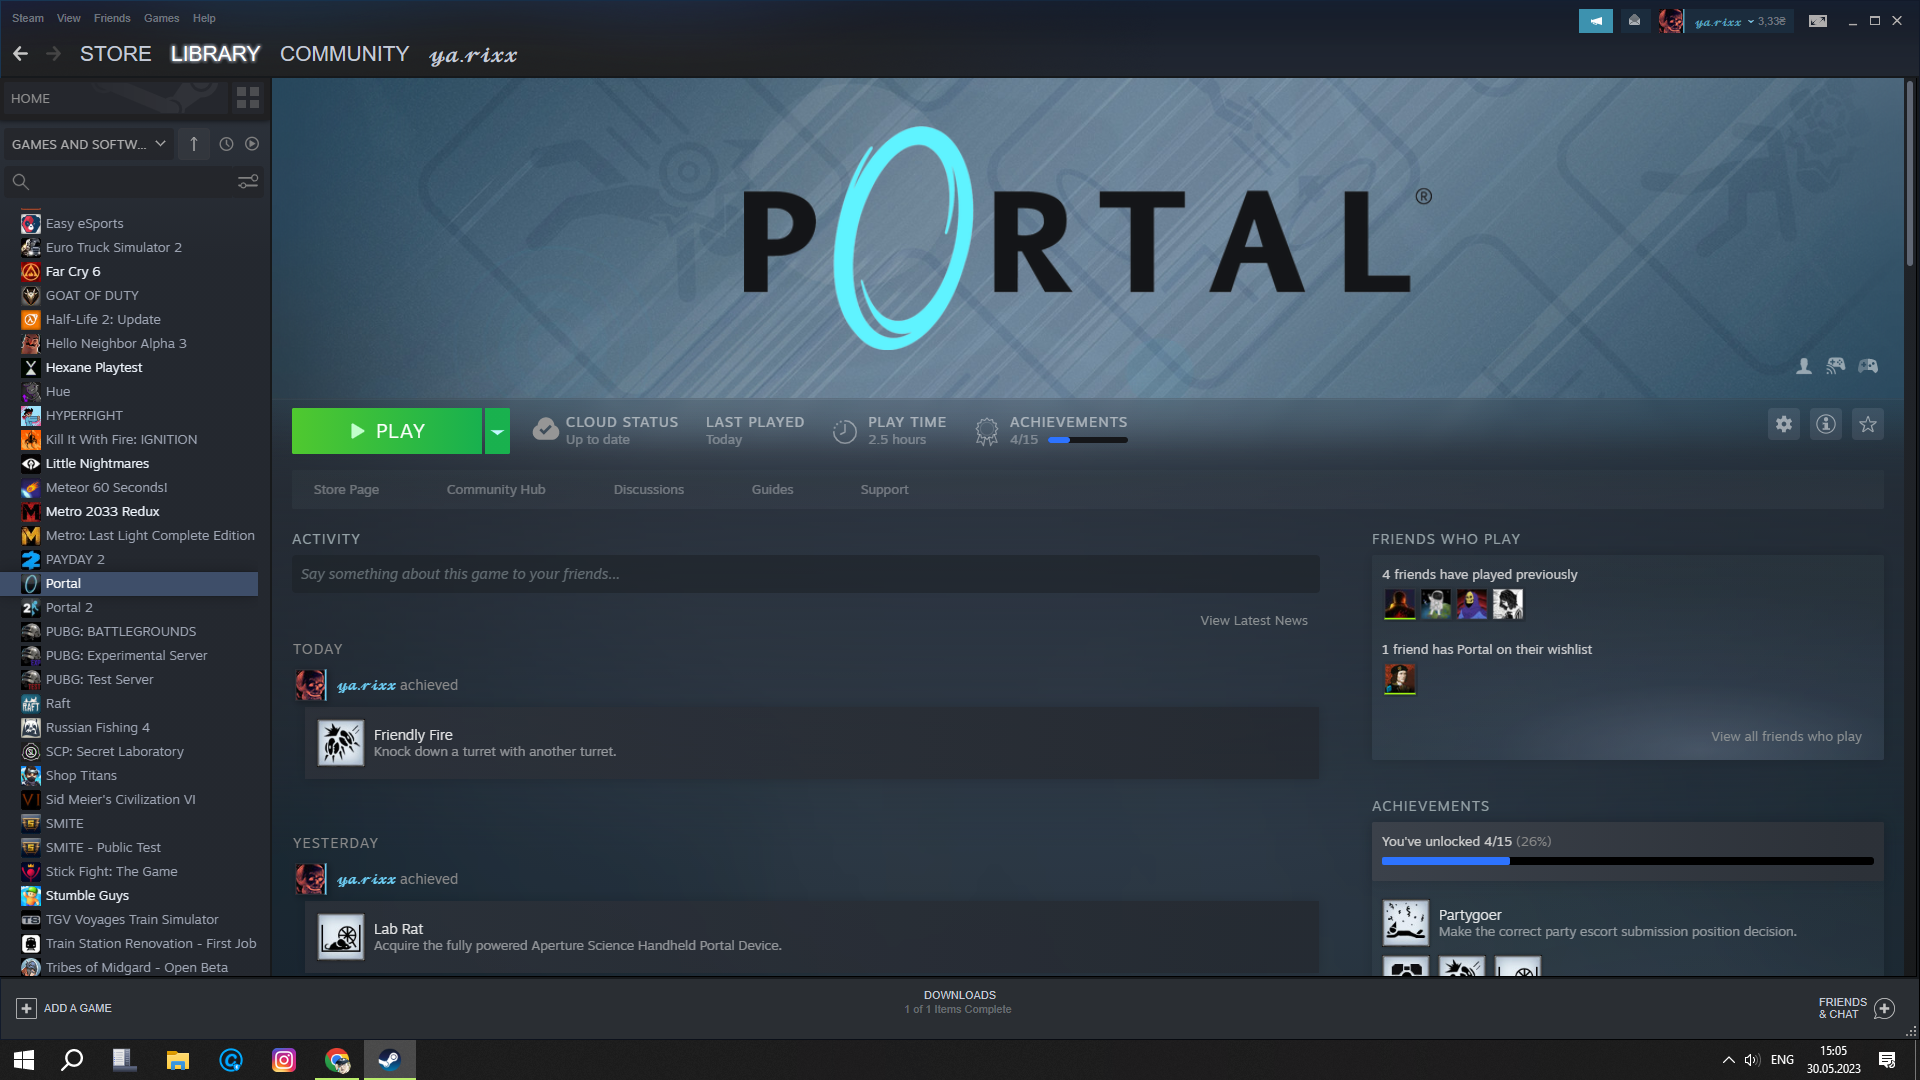Go back with the back arrow
This screenshot has height=1080, width=1920.
coord(21,54)
